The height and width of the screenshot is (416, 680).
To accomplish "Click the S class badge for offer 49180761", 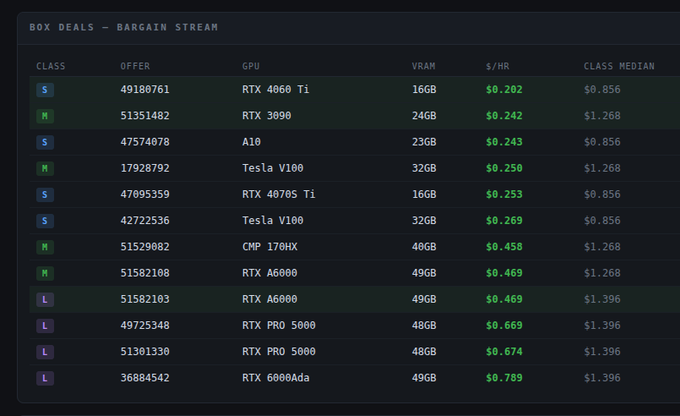I will [x=45, y=90].
